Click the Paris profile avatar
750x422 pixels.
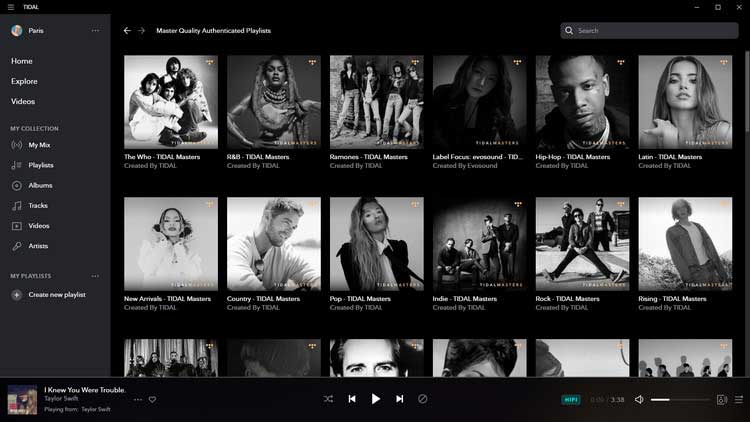(x=17, y=31)
